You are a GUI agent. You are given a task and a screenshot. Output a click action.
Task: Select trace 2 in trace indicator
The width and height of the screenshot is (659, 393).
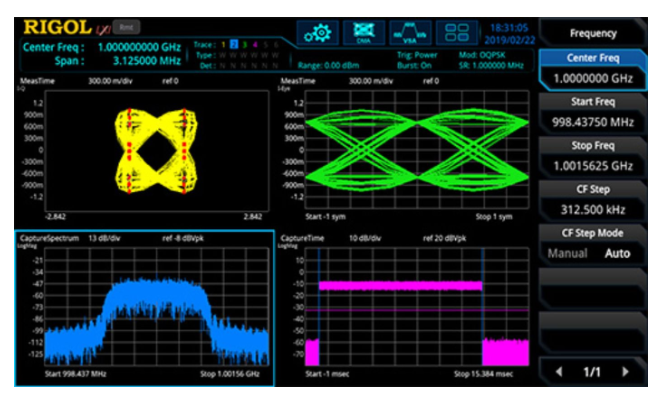(234, 45)
